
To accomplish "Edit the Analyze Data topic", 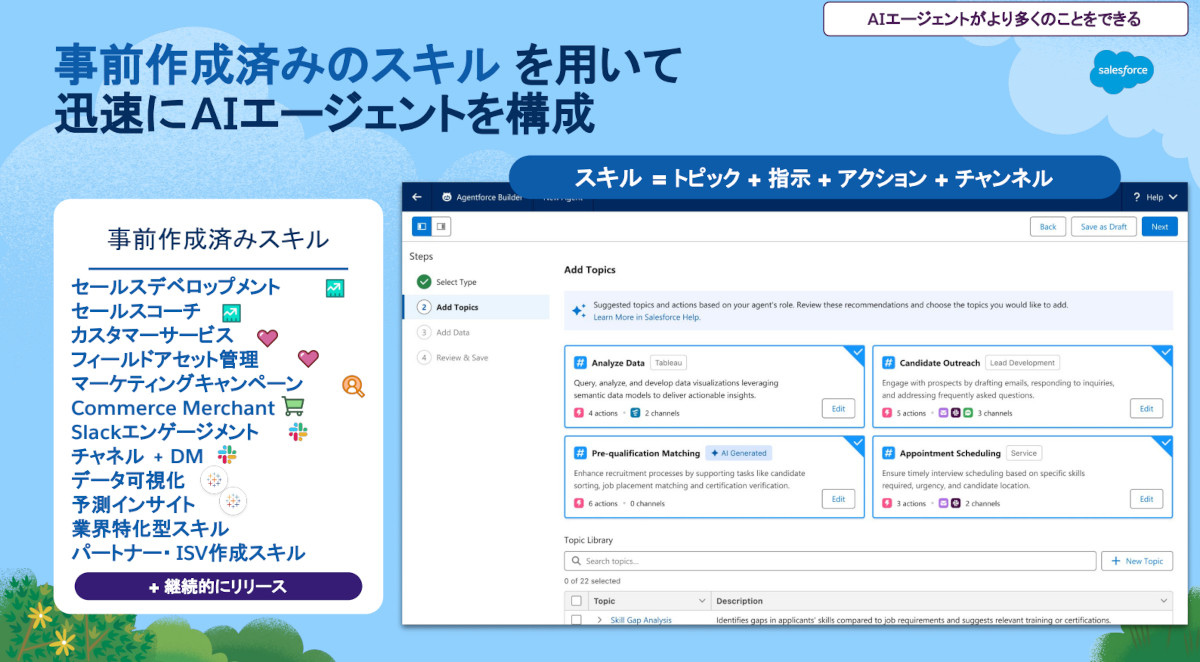I will click(838, 408).
